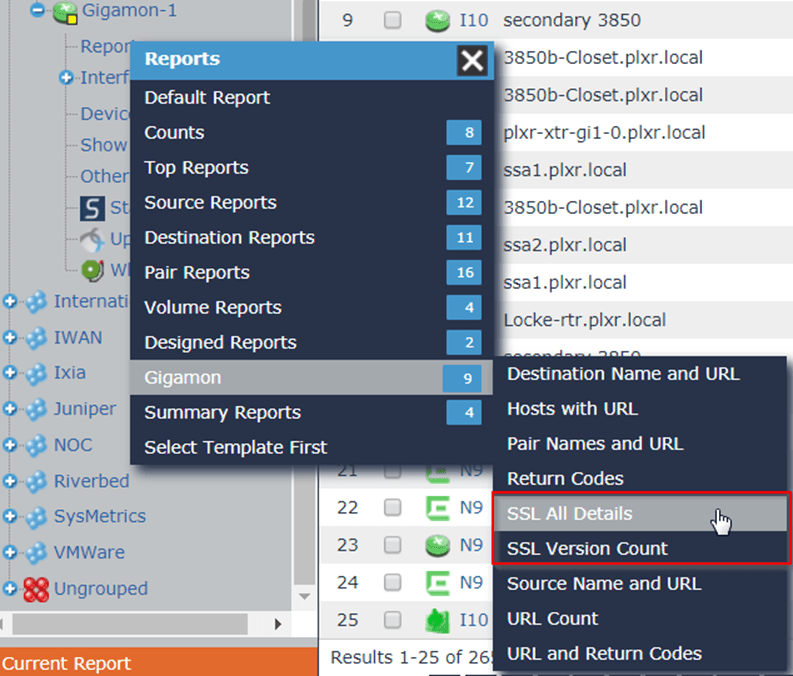Tick the checkbox for row 25

coord(392,619)
